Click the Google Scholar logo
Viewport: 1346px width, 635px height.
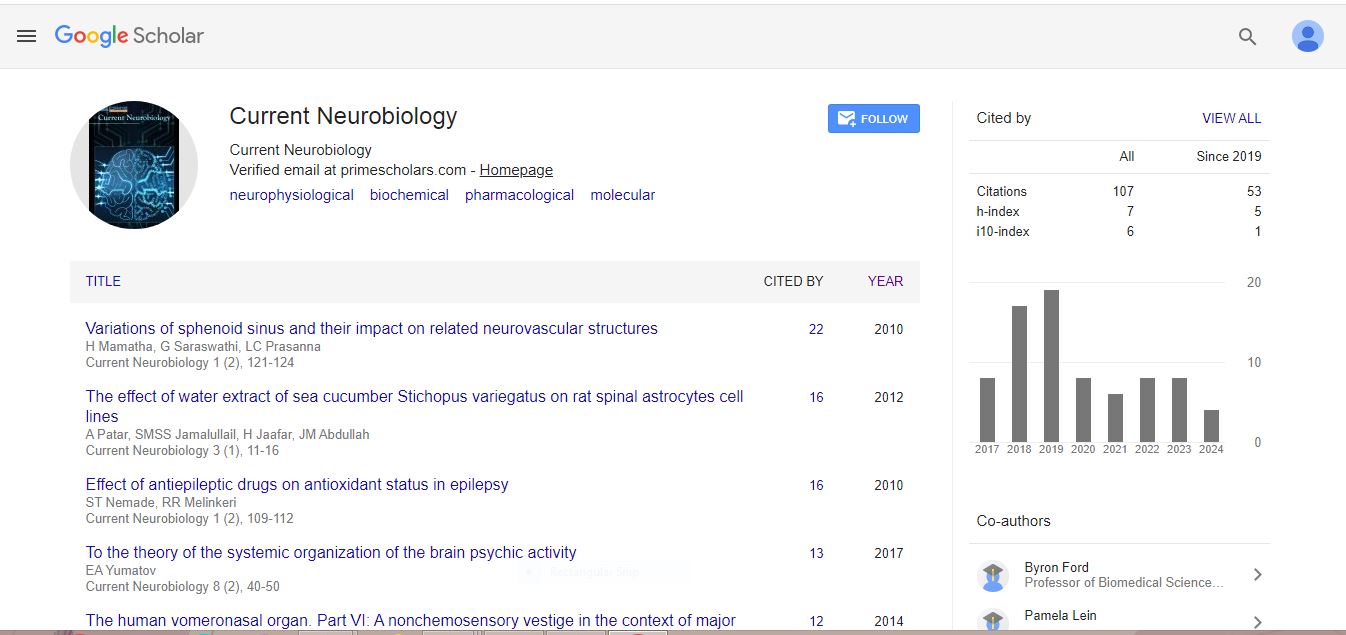pyautogui.click(x=129, y=36)
